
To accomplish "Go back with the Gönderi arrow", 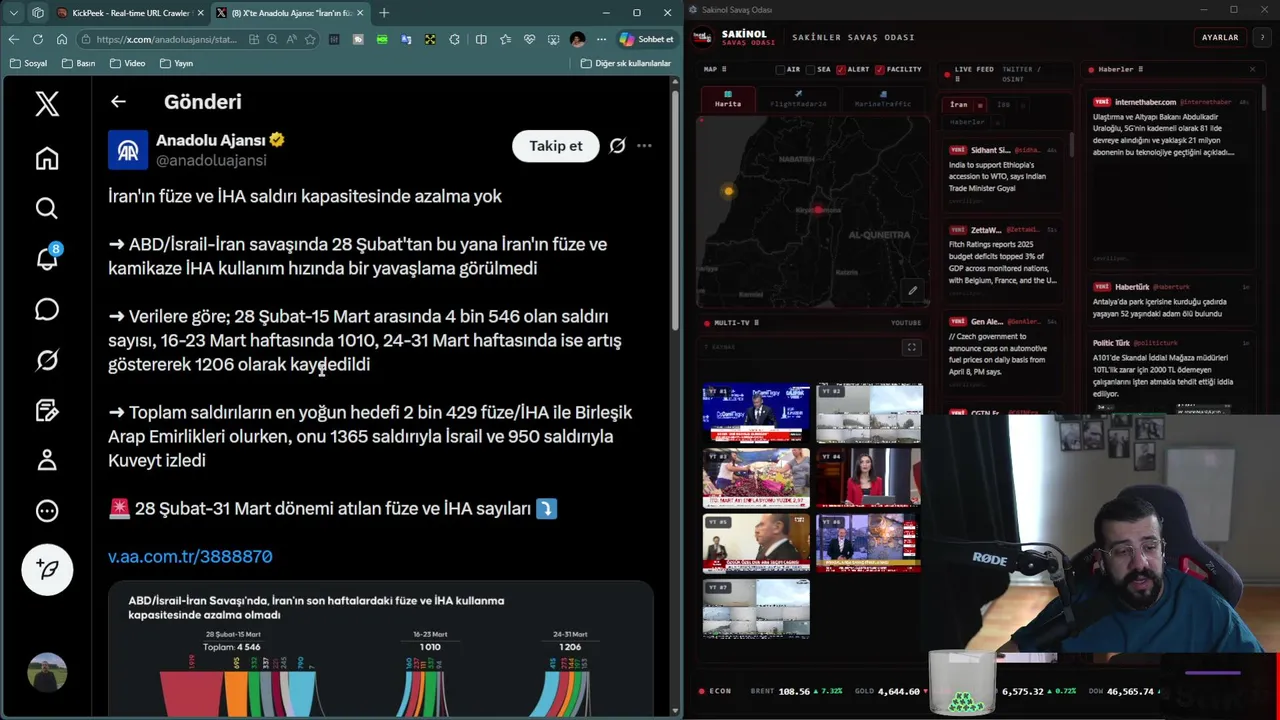I will [118, 101].
